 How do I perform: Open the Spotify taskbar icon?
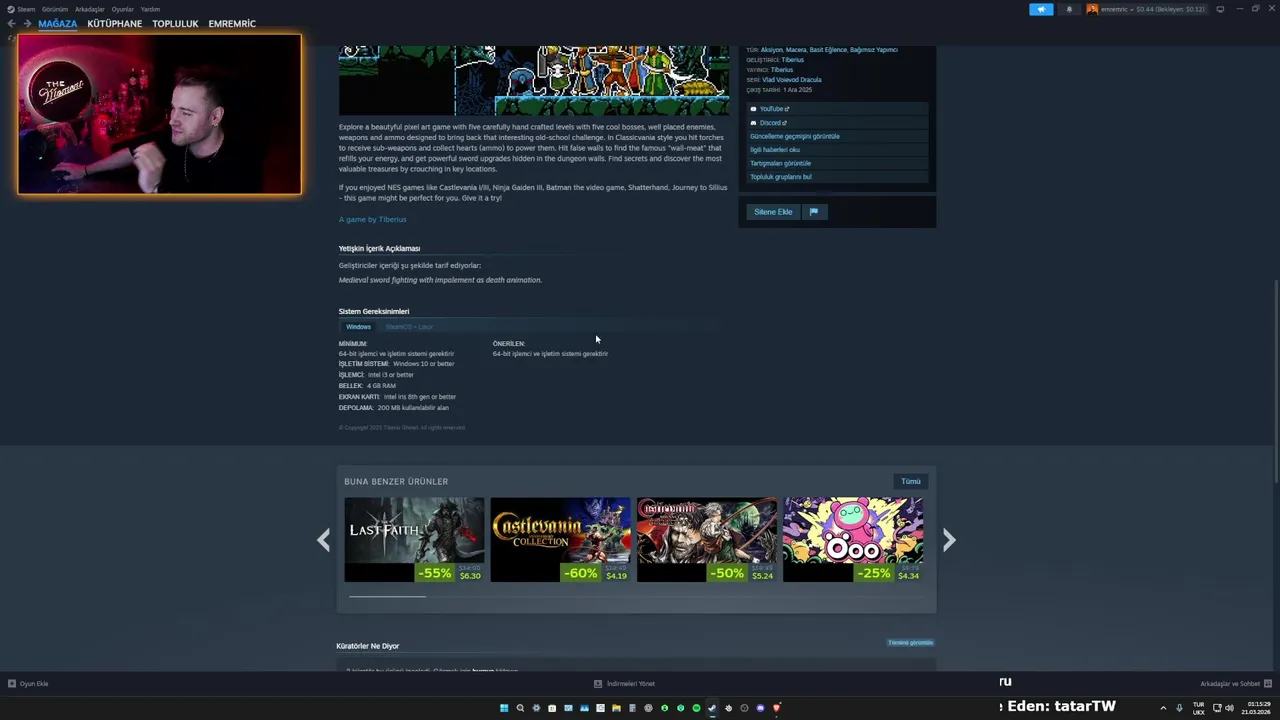pos(696,708)
